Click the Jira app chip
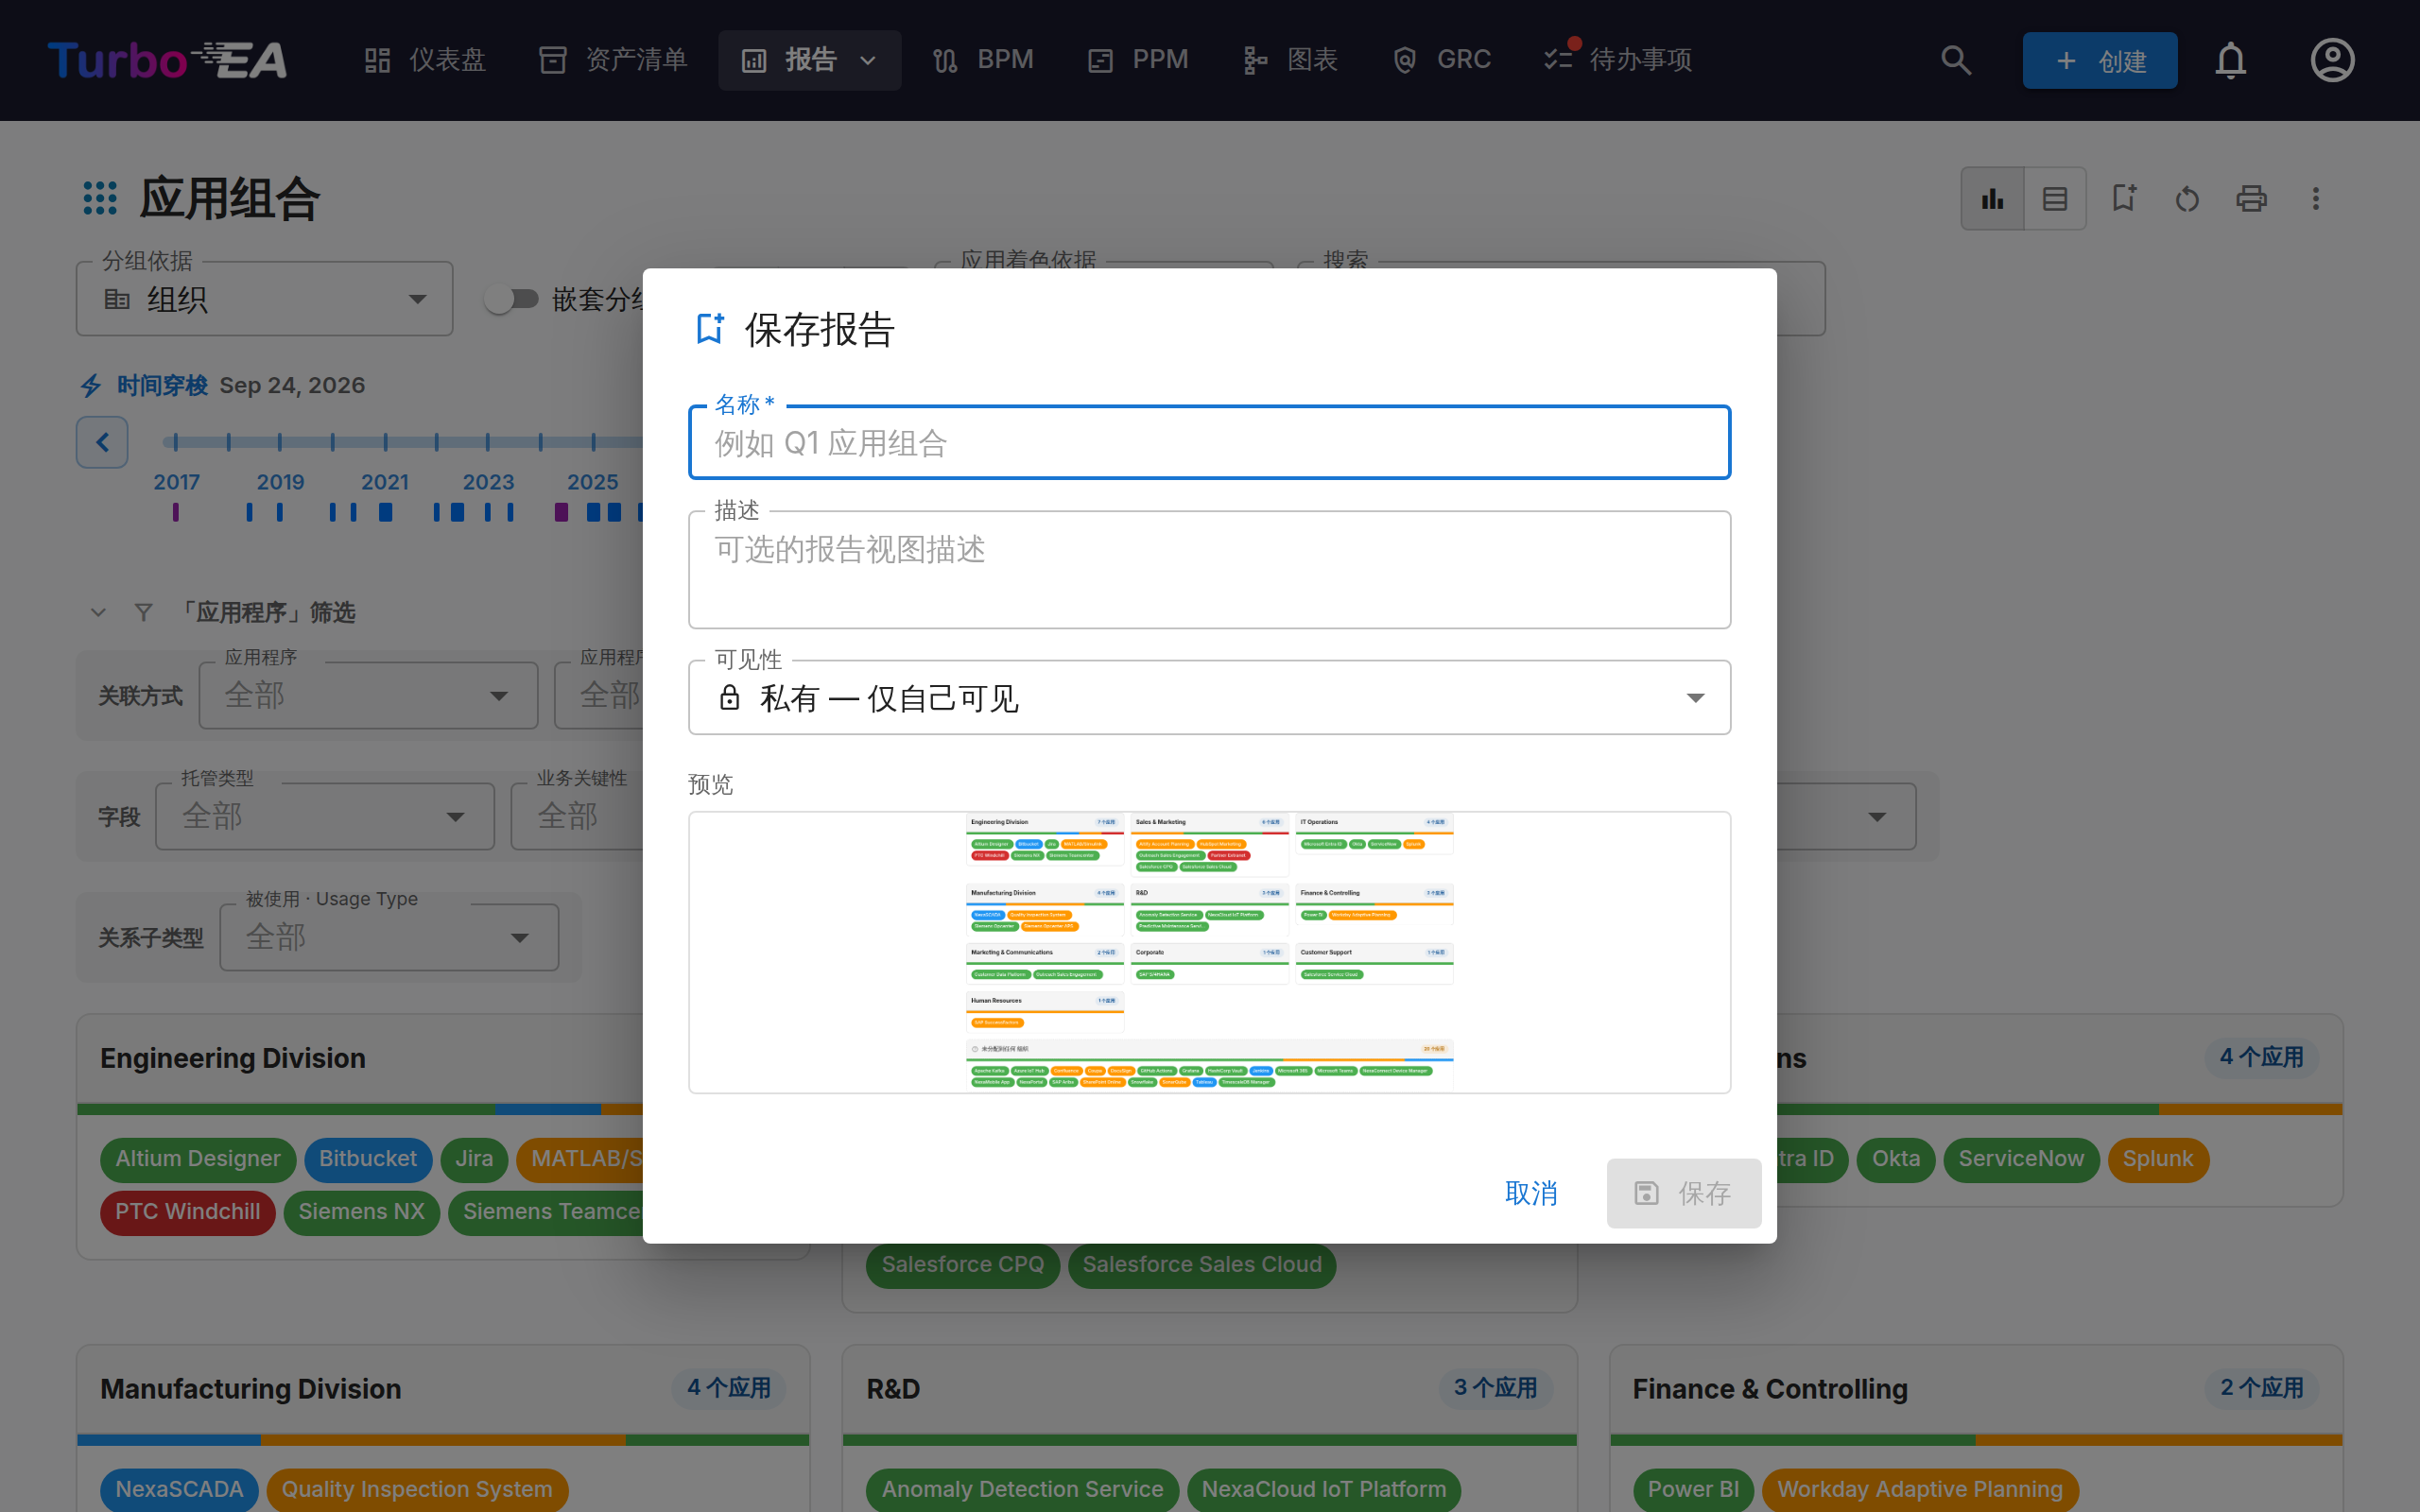 474,1159
